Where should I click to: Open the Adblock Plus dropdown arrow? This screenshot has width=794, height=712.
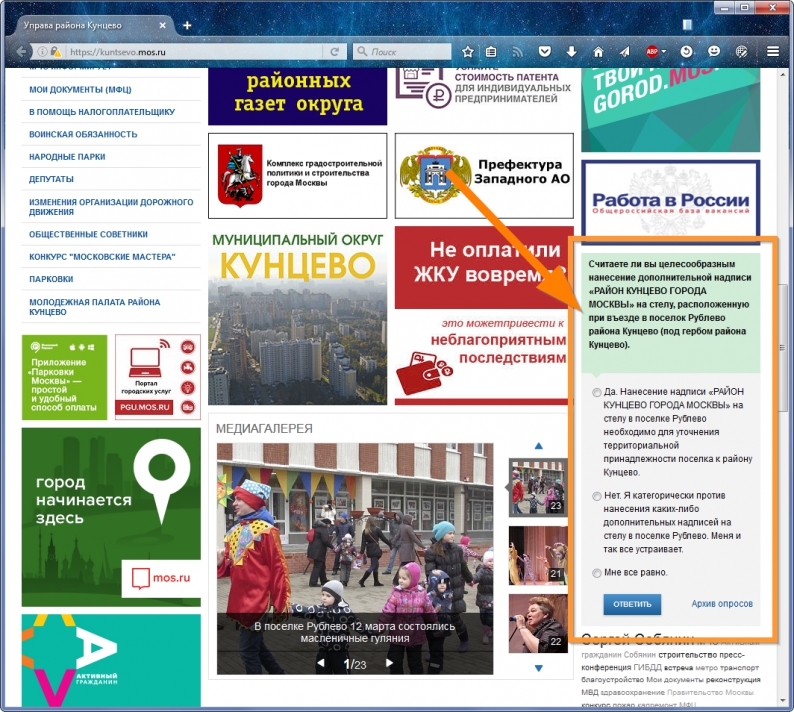click(x=665, y=51)
